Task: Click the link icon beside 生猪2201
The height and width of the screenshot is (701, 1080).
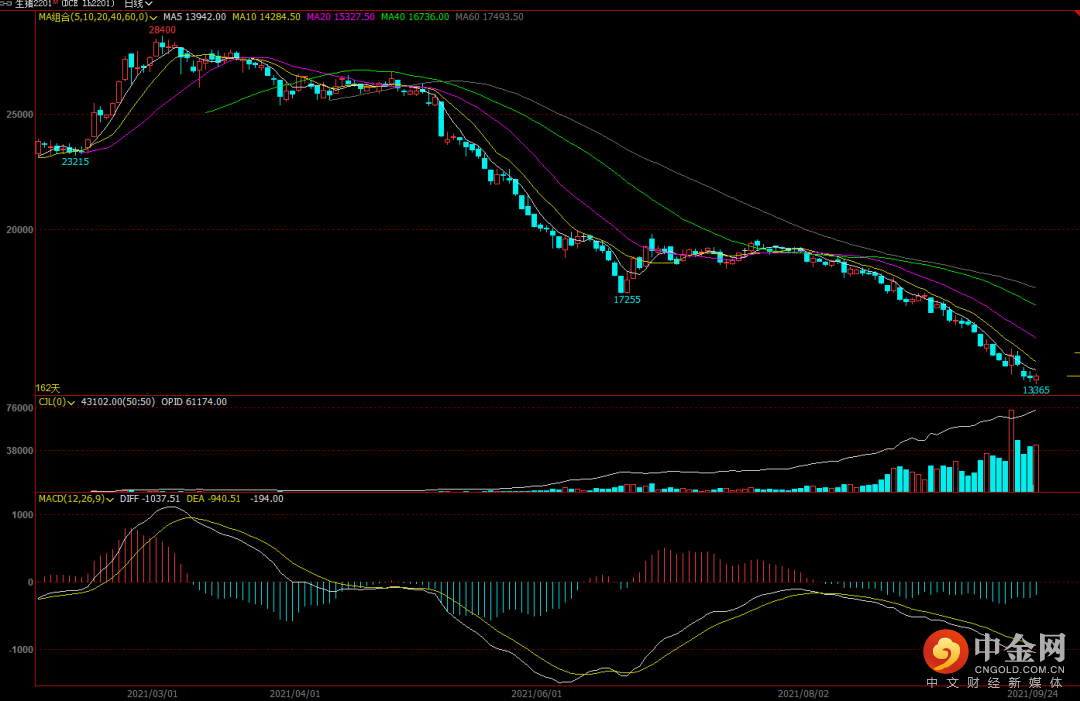Action: [7, 4]
